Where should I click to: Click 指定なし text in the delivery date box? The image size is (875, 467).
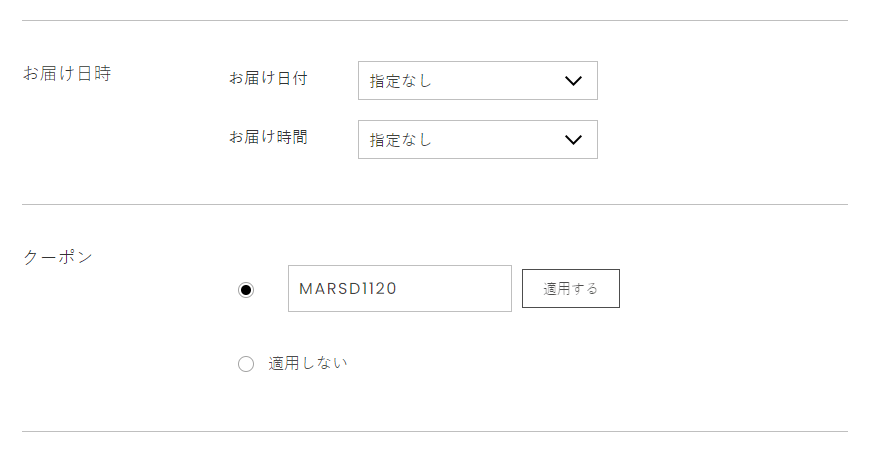(x=401, y=81)
